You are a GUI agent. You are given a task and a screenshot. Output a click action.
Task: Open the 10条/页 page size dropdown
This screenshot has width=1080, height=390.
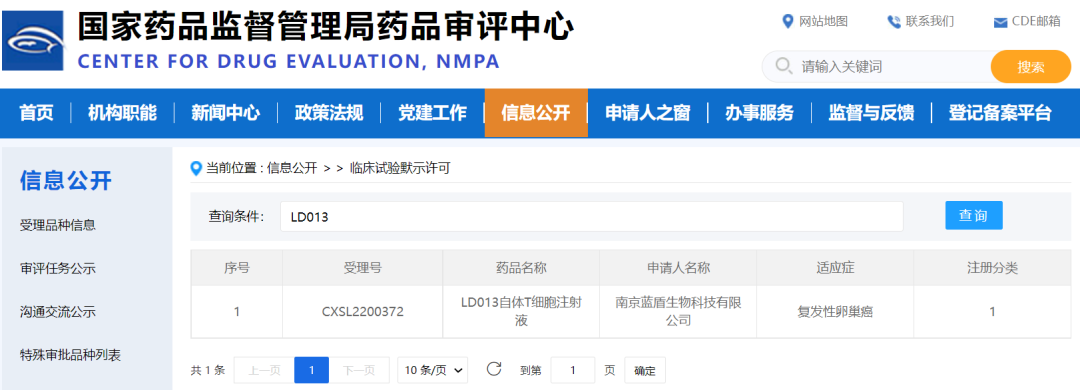(433, 370)
